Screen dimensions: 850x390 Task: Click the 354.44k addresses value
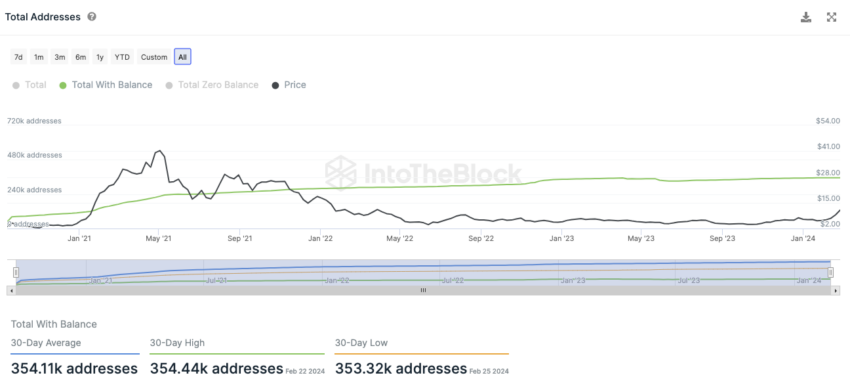tap(216, 369)
